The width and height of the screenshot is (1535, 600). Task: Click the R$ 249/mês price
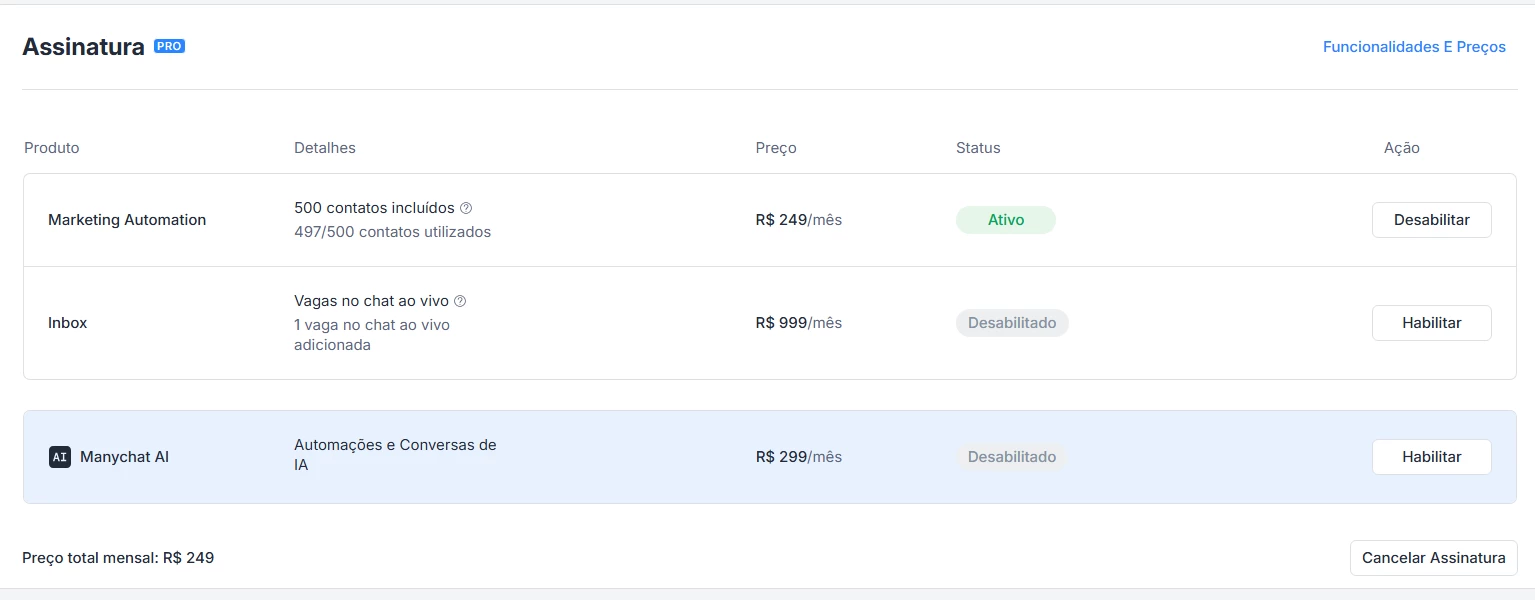click(x=799, y=220)
